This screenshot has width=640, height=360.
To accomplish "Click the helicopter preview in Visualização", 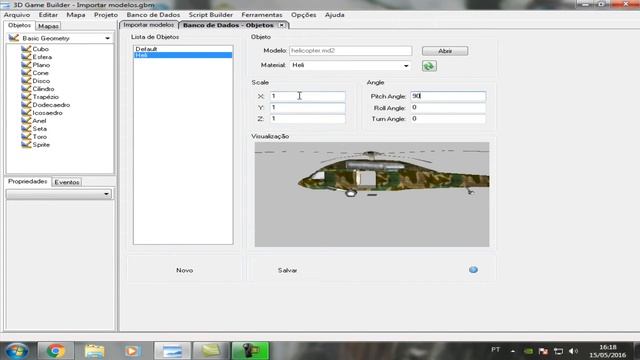I will [x=372, y=194].
